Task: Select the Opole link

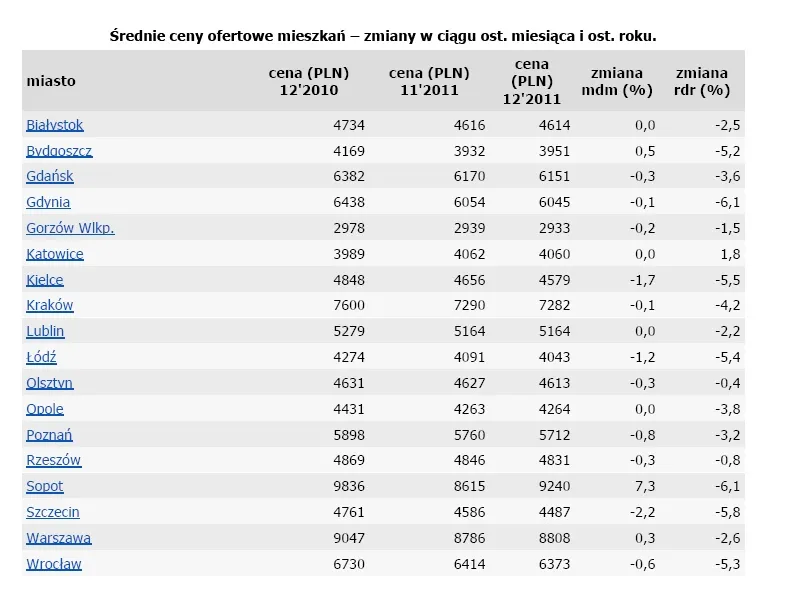Action: coord(45,409)
